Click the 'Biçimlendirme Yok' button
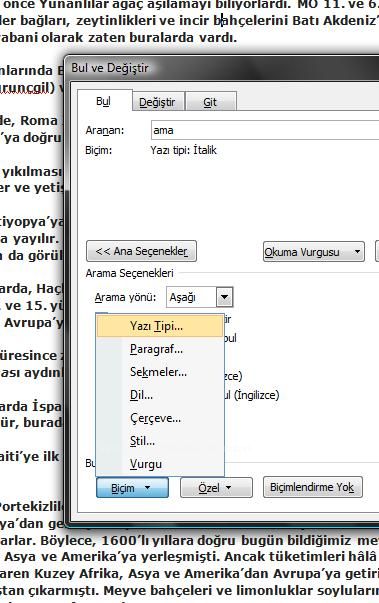The height and width of the screenshot is (603, 379). (x=313, y=487)
